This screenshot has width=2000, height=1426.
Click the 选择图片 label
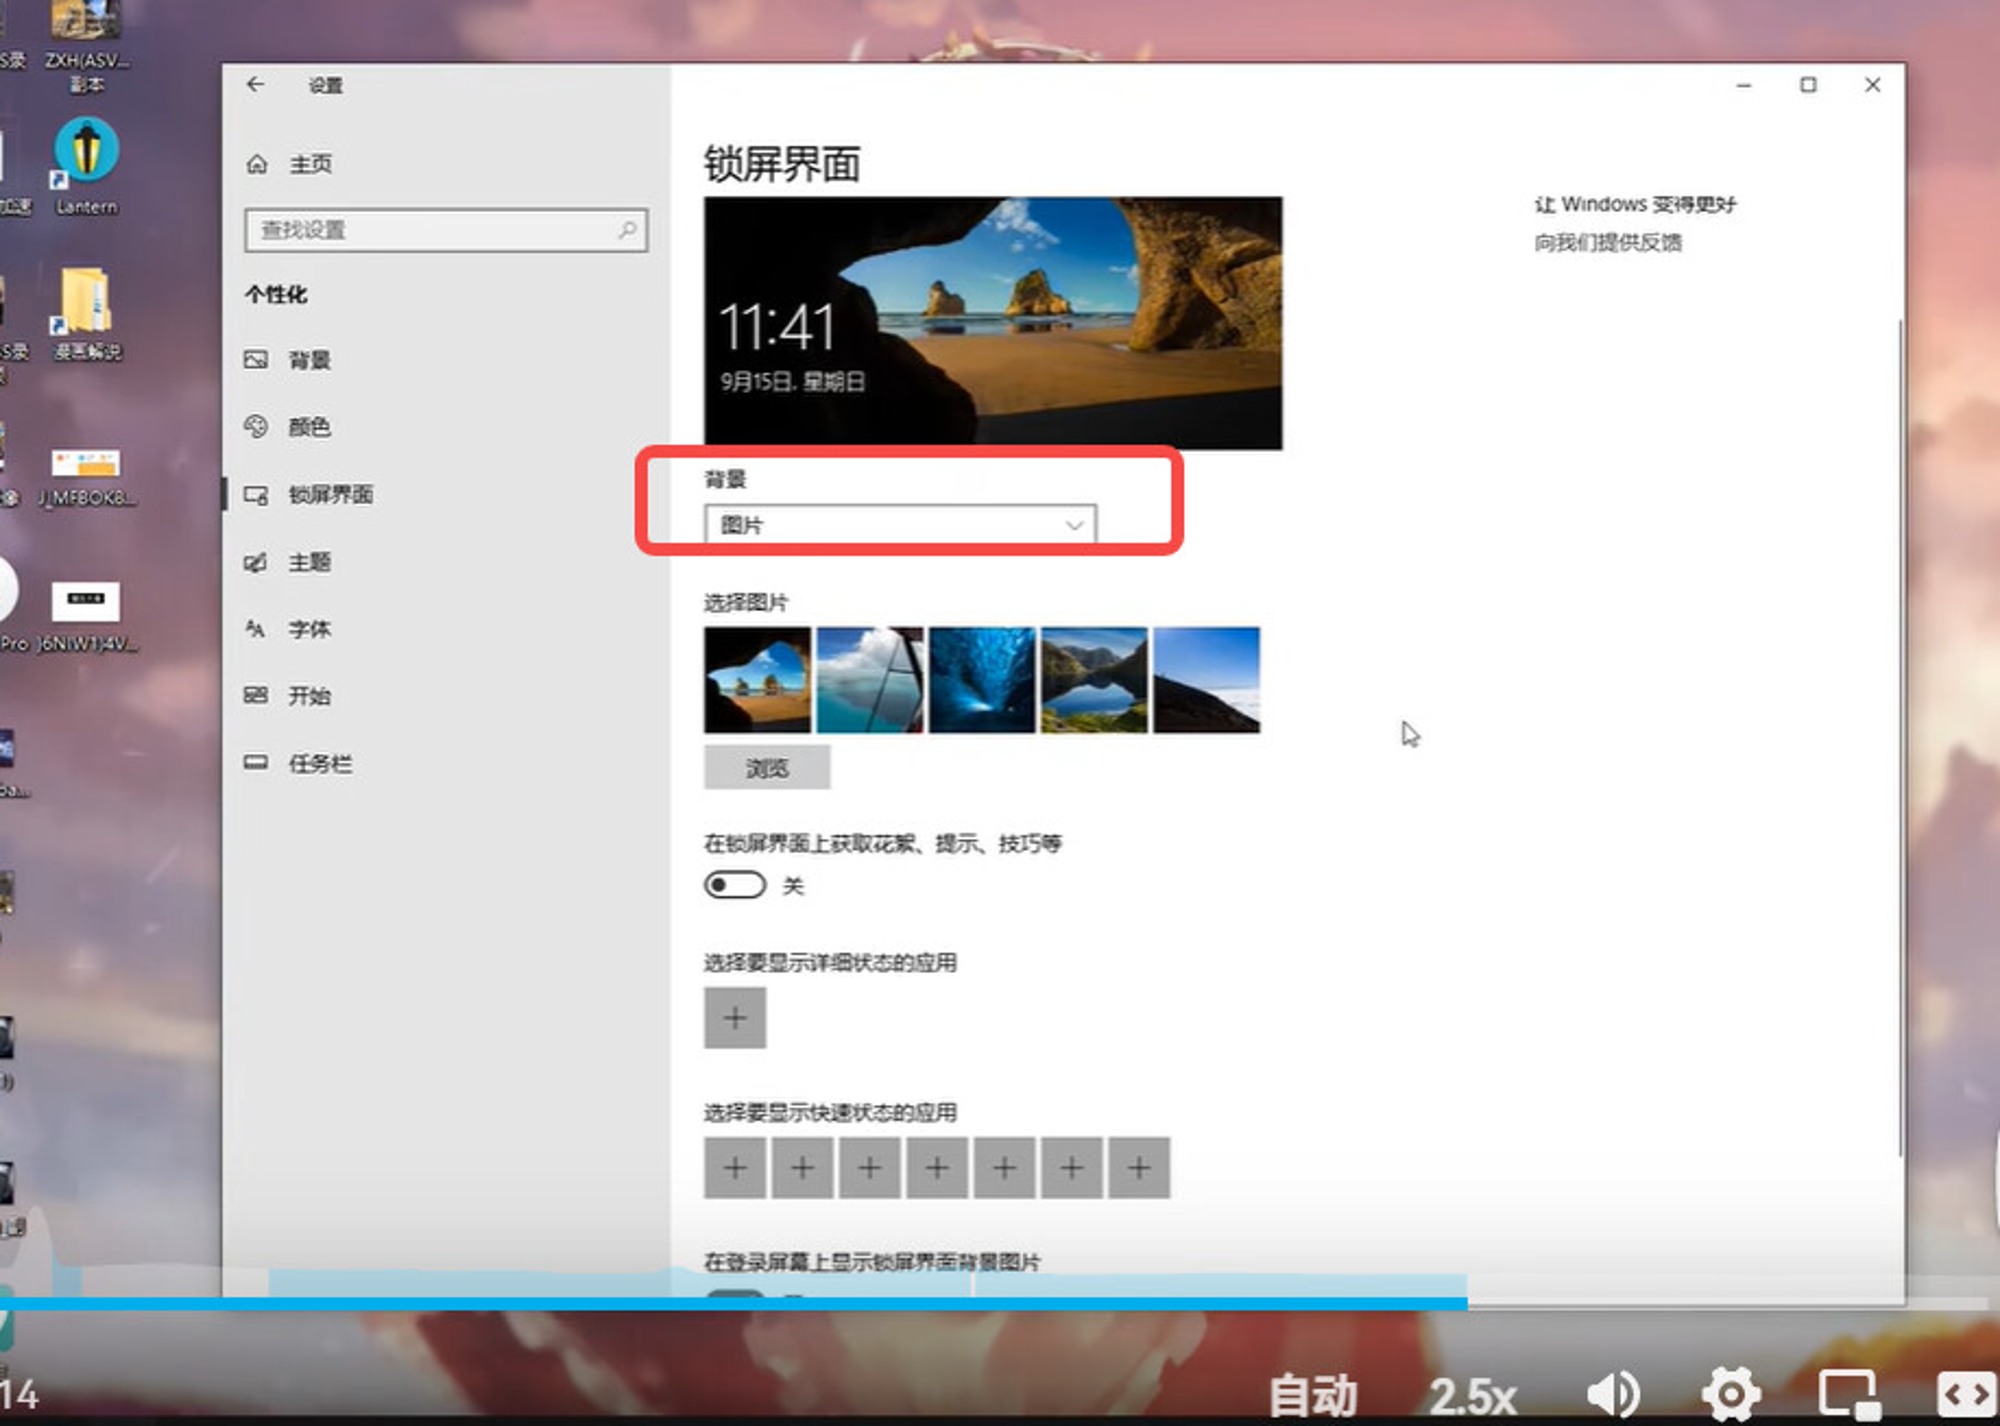point(746,602)
